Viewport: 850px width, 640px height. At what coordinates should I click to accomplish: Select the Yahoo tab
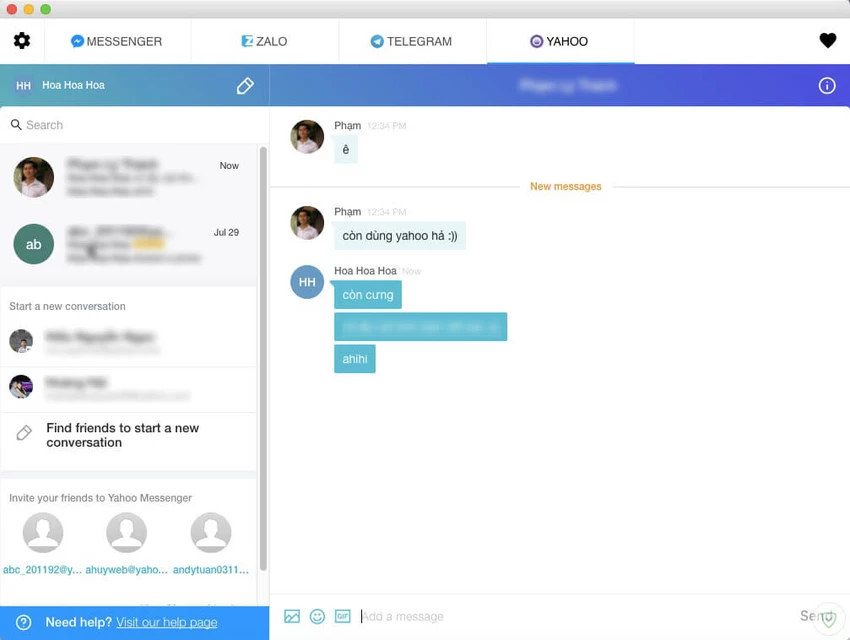[x=559, y=41]
